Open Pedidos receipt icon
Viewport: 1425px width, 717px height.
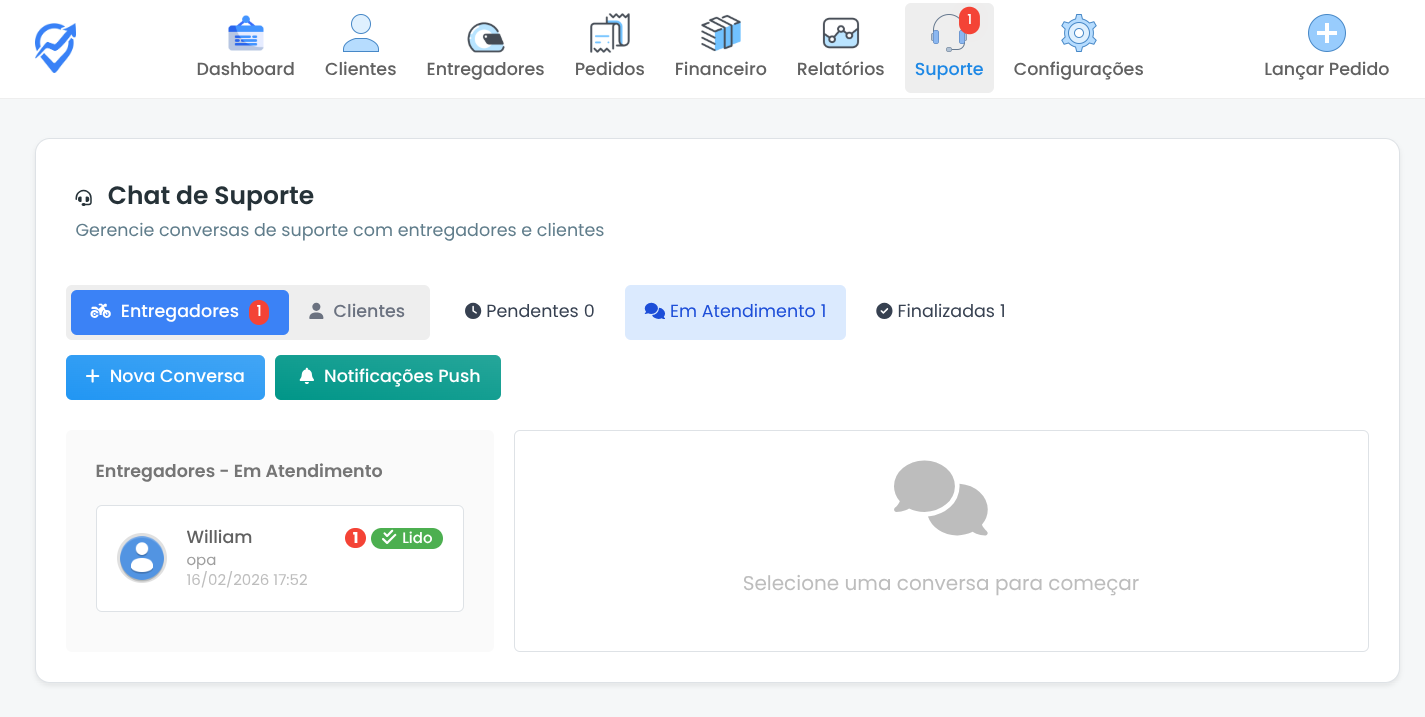pyautogui.click(x=609, y=34)
